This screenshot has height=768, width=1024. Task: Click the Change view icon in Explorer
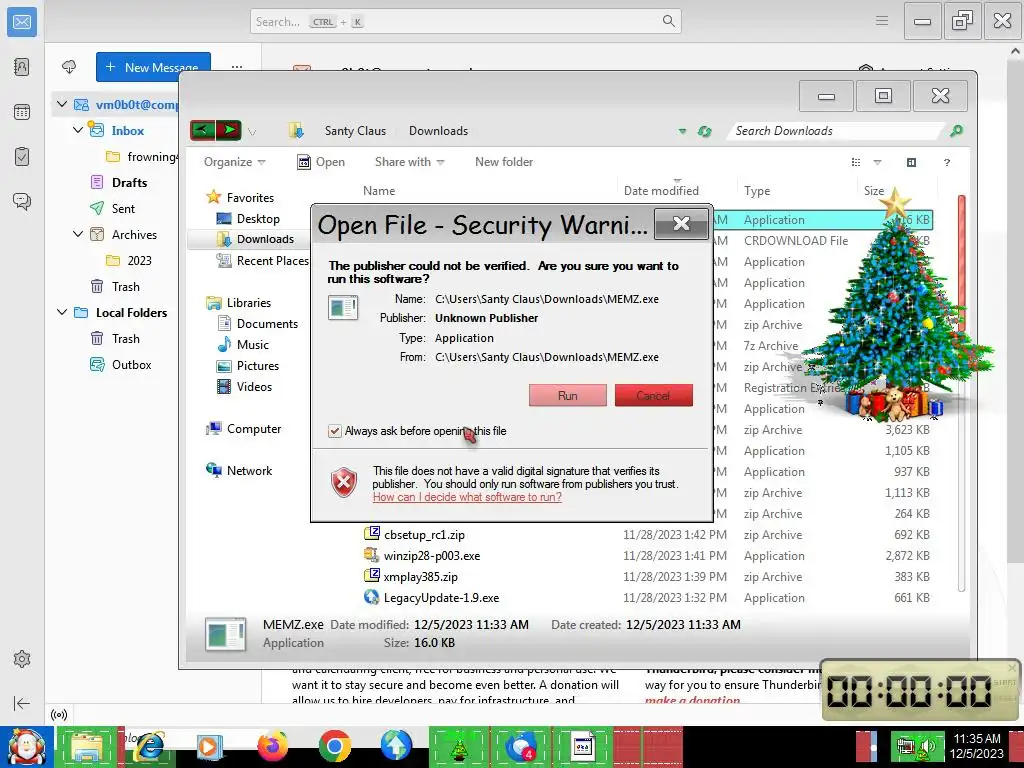coord(856,162)
